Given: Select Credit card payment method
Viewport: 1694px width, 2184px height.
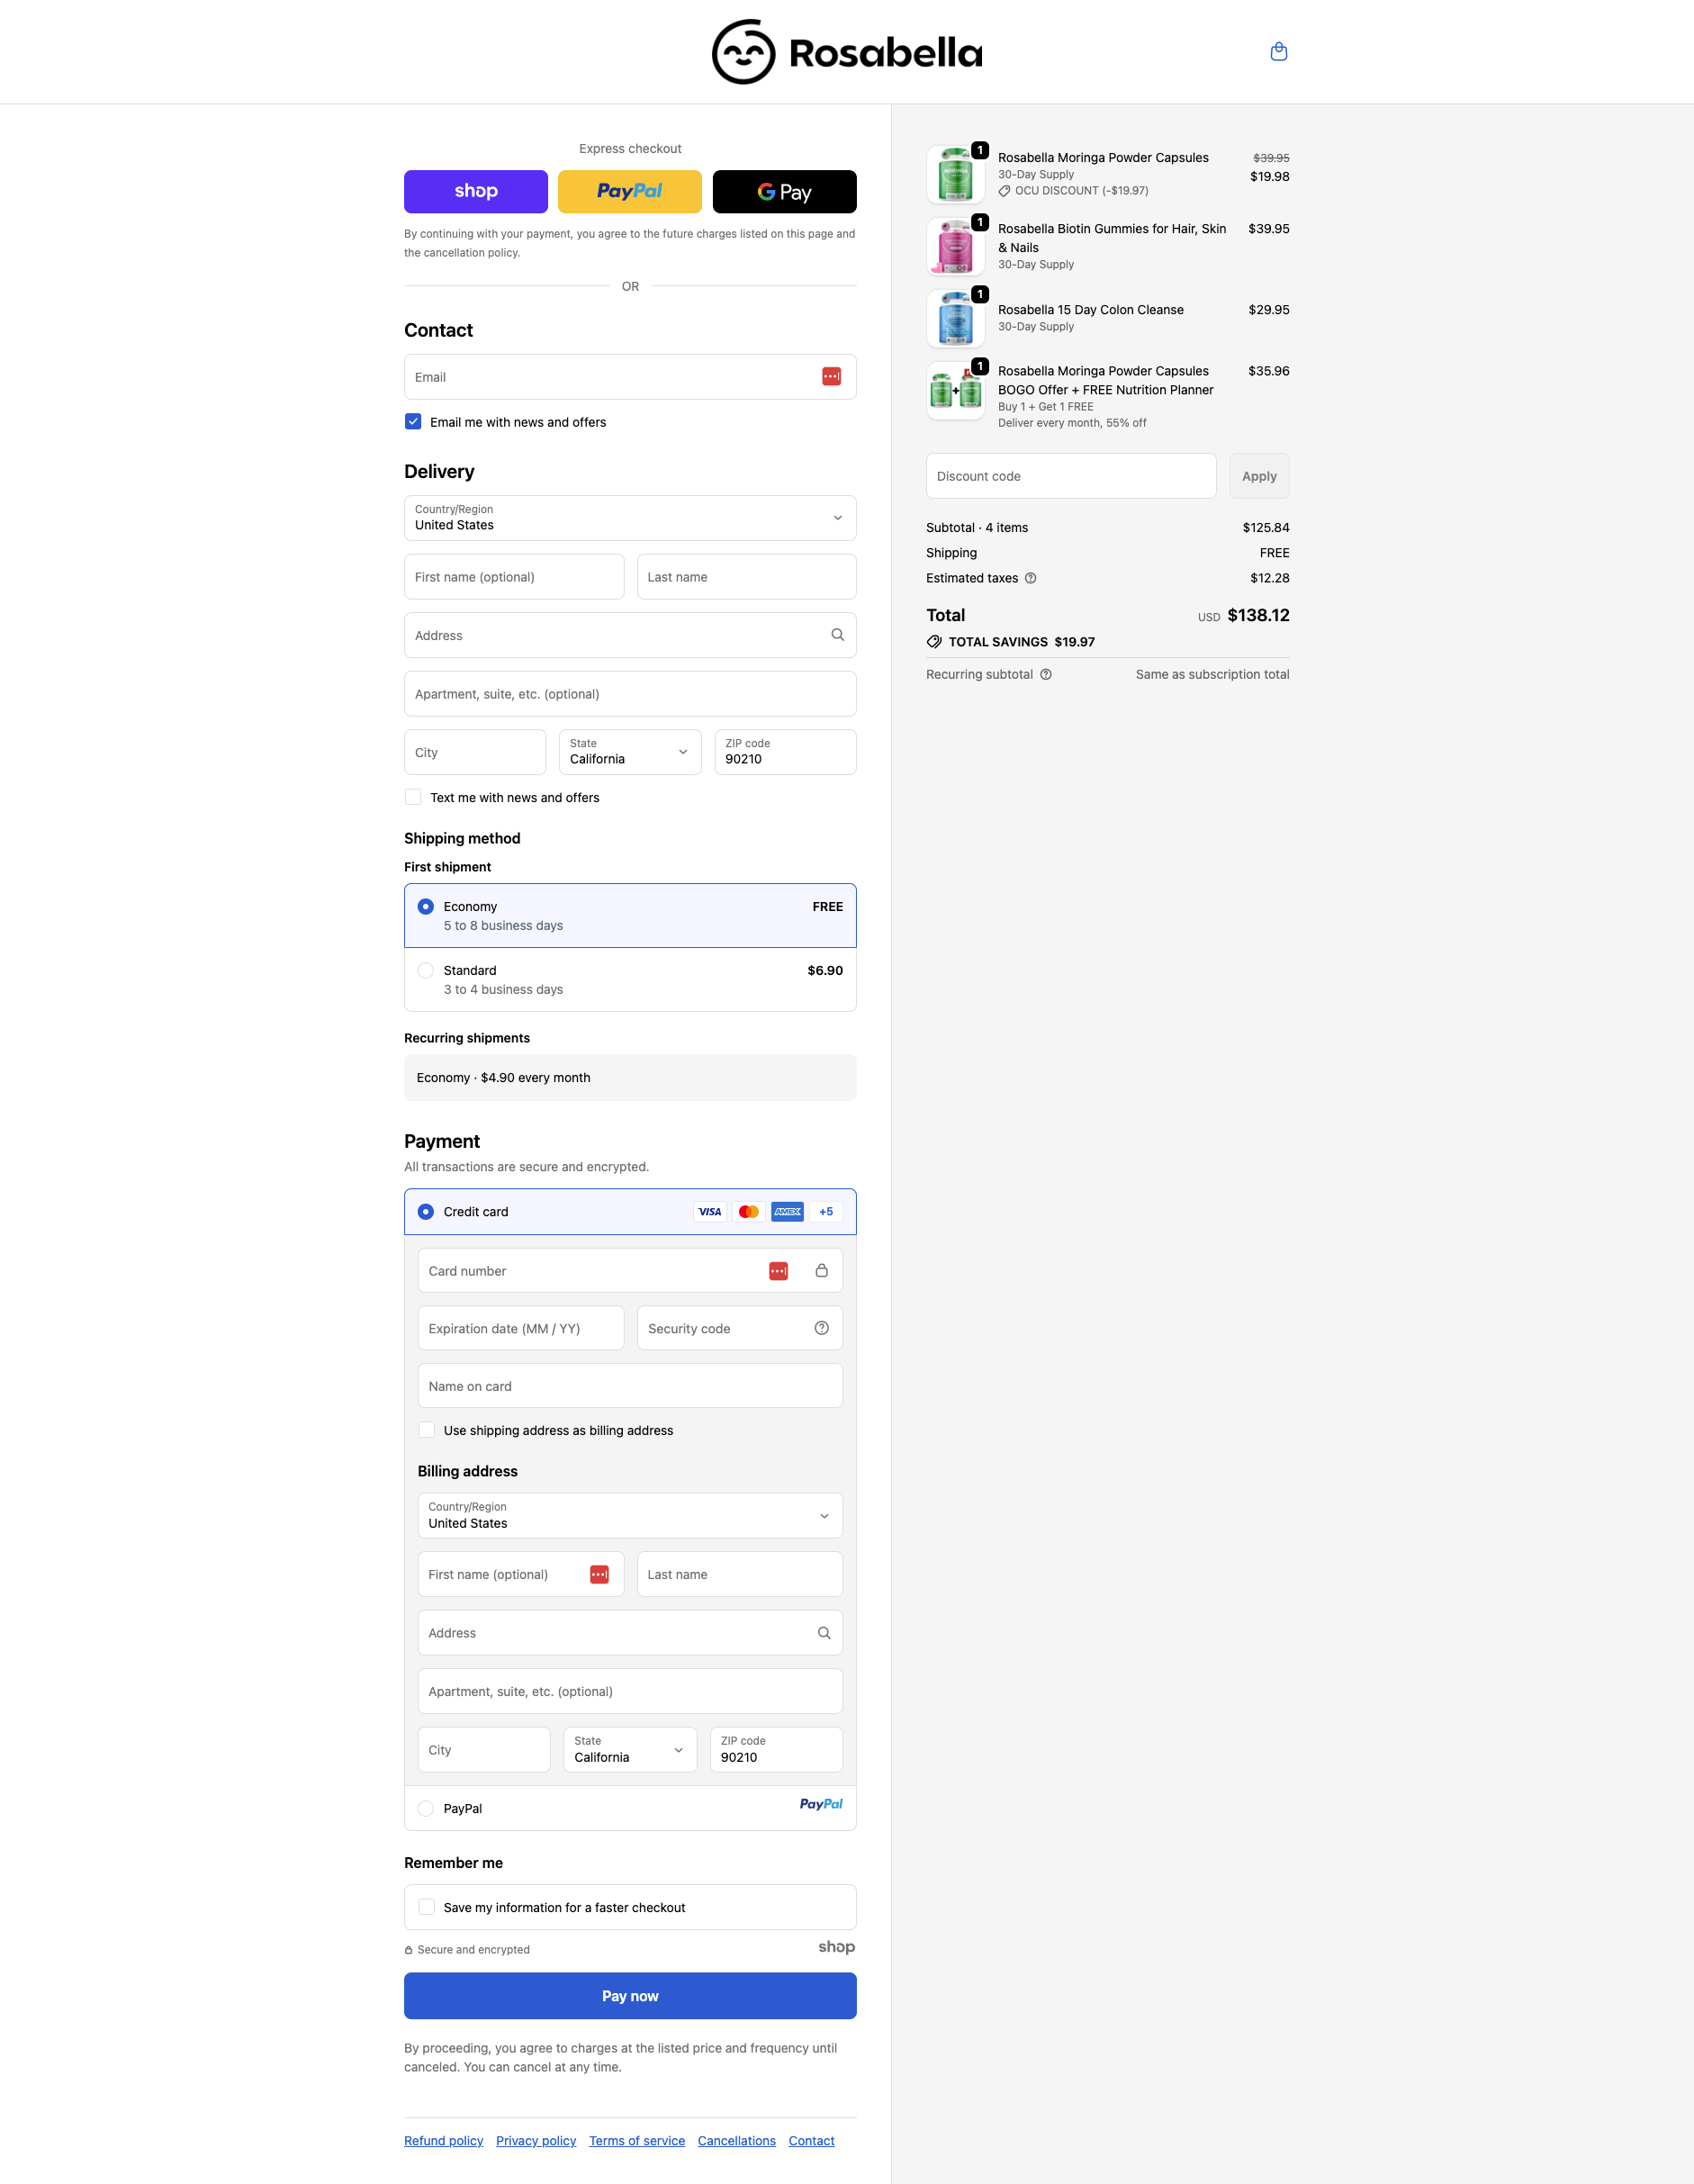Looking at the screenshot, I should [630, 1212].
